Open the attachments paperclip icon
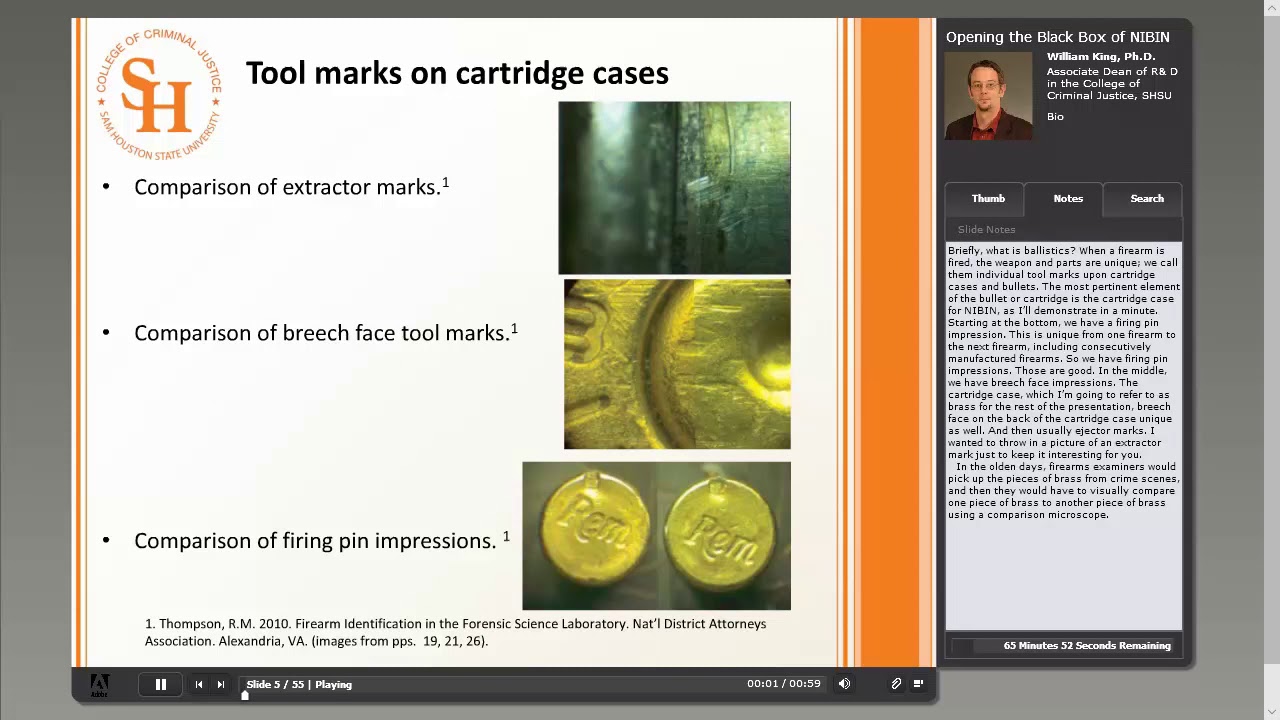This screenshot has width=1280, height=720. pos(896,684)
